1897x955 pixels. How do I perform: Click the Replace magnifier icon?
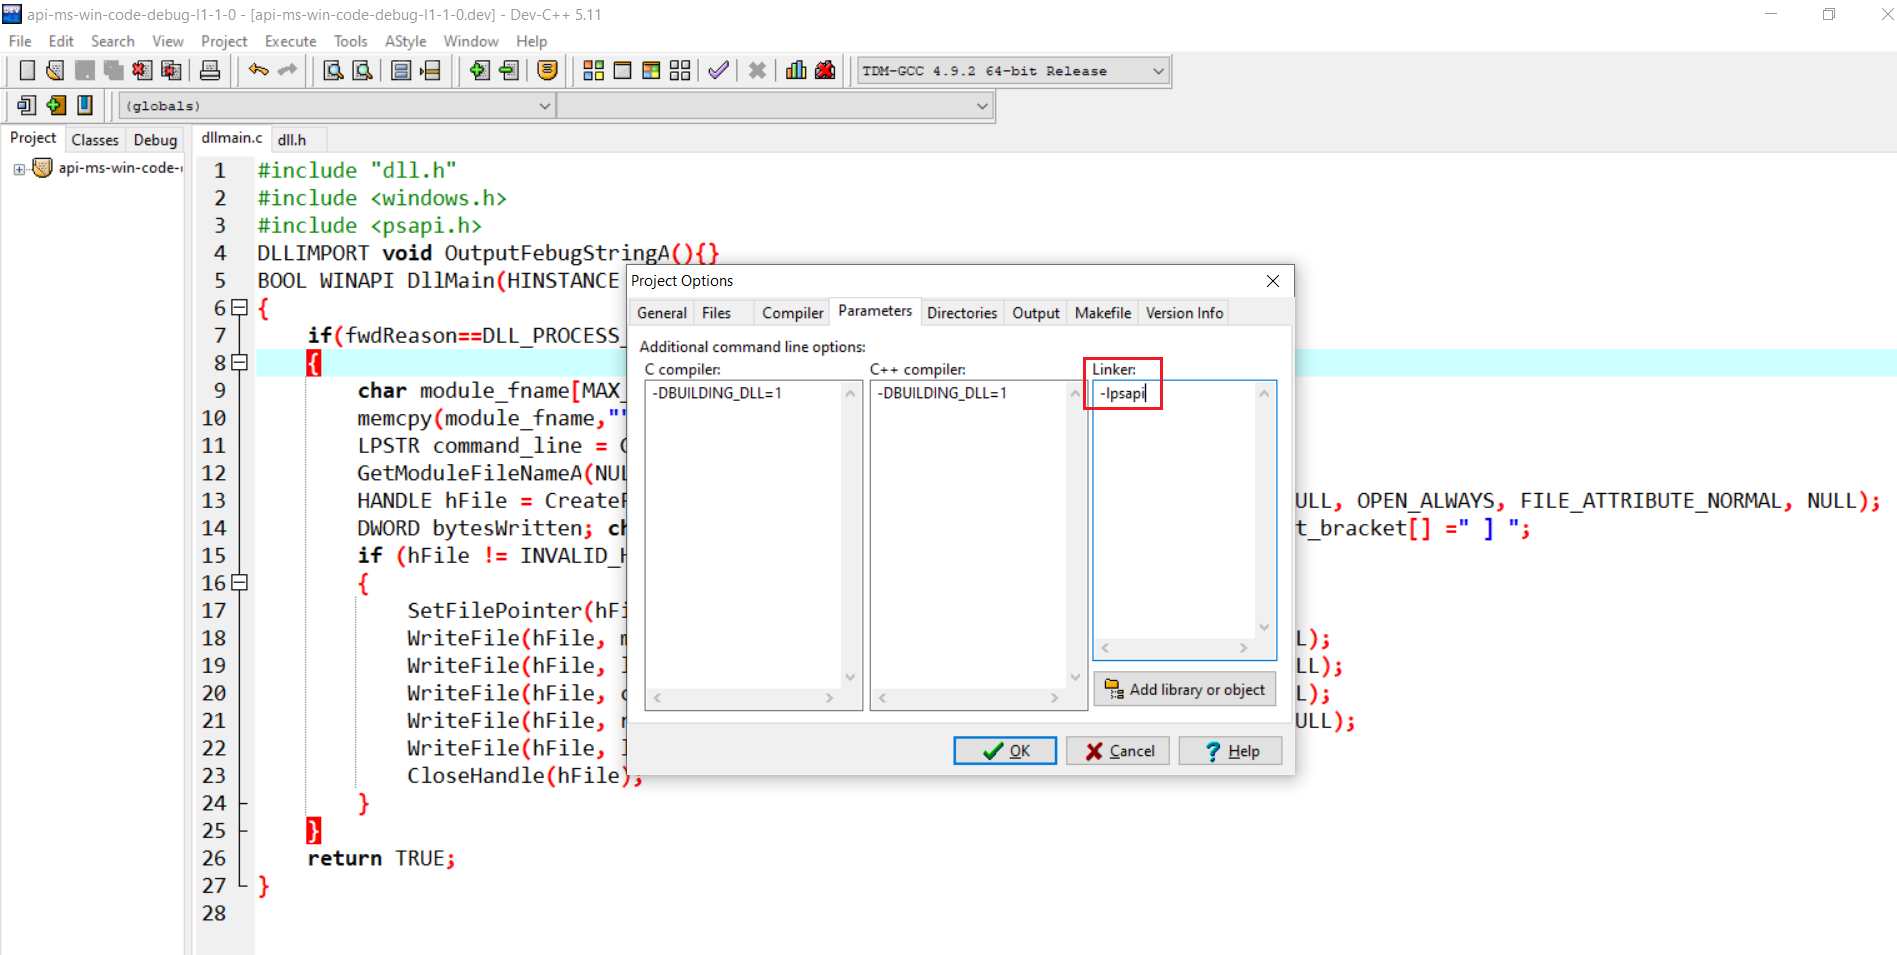[362, 70]
